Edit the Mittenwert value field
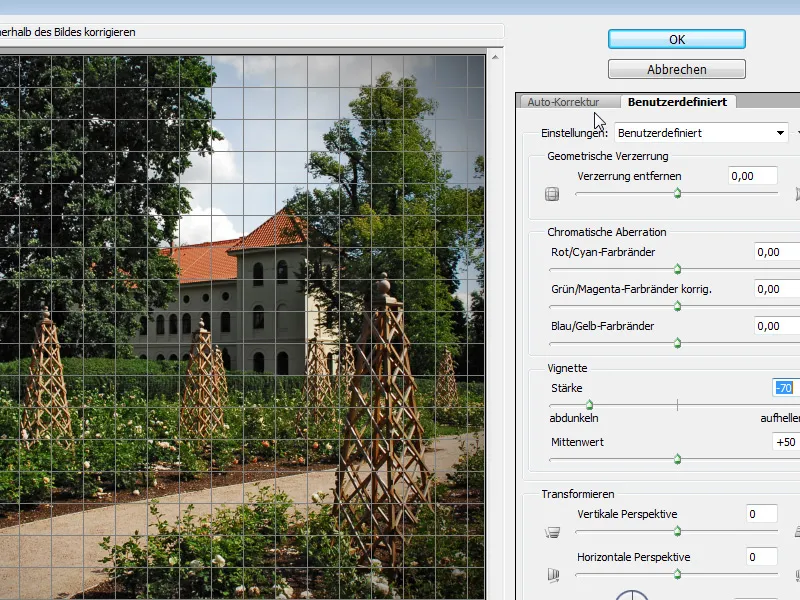The image size is (800, 600). 786,442
